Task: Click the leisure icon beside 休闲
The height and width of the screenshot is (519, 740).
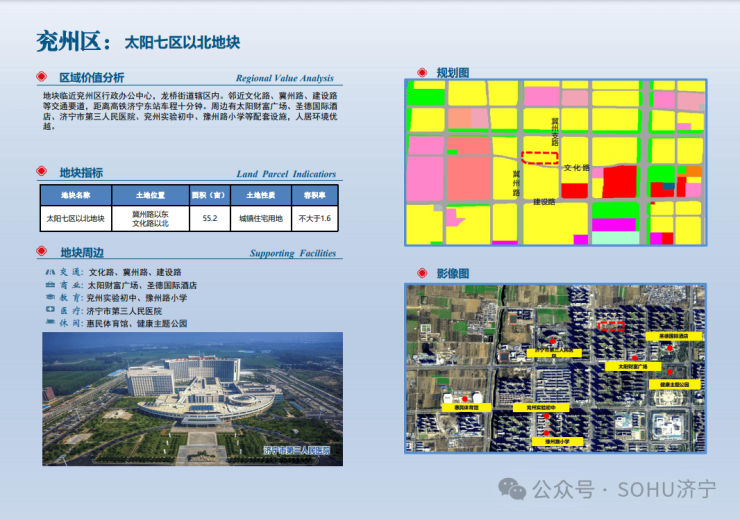Action: (x=50, y=322)
